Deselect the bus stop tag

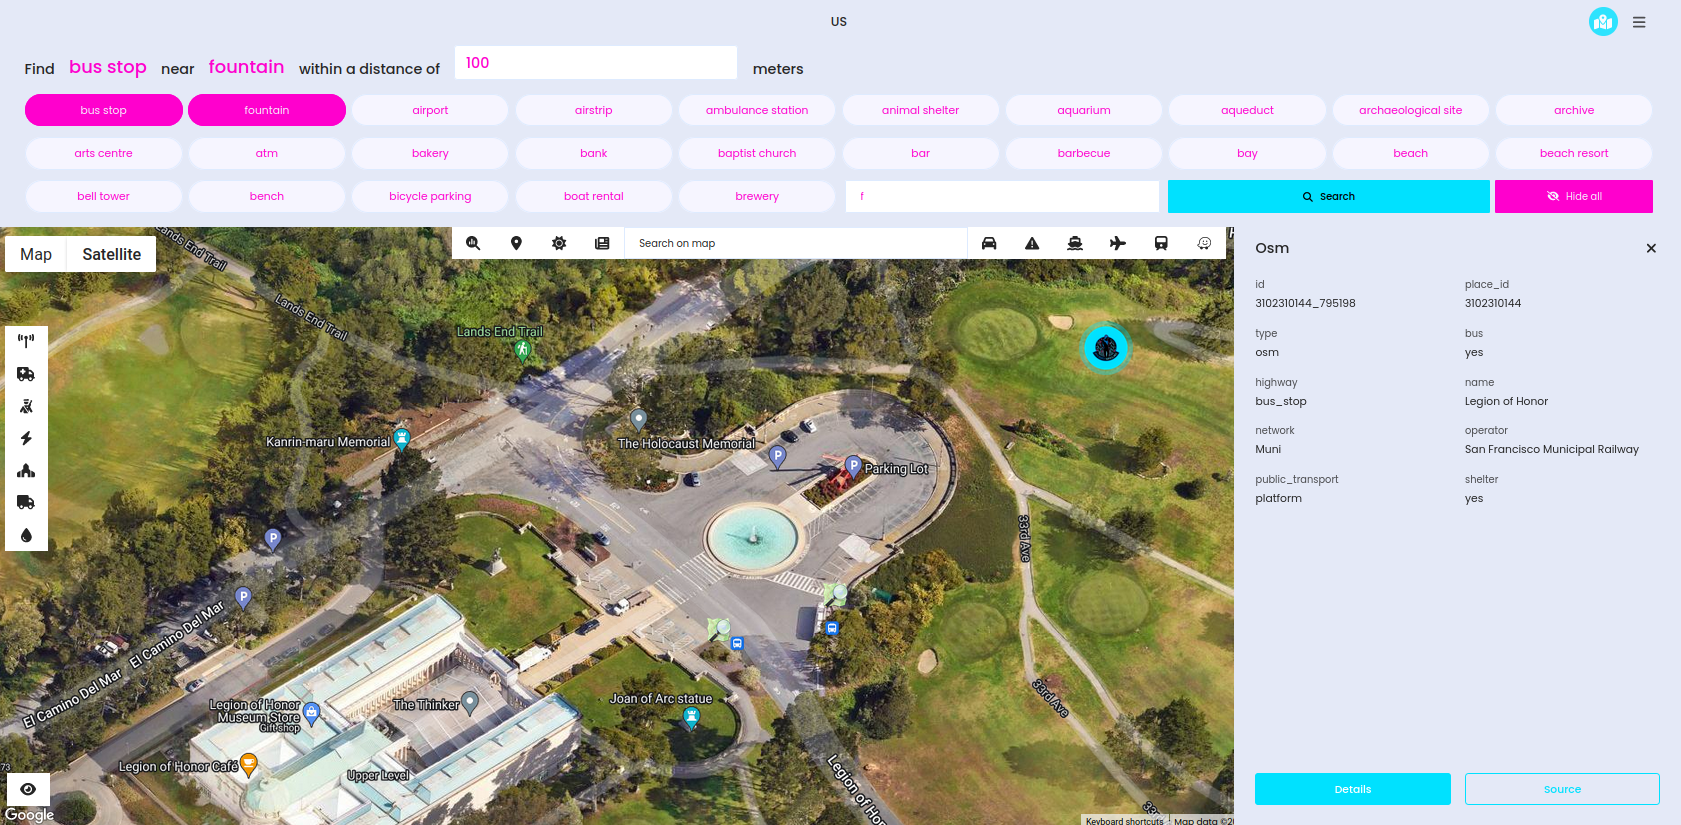104,110
